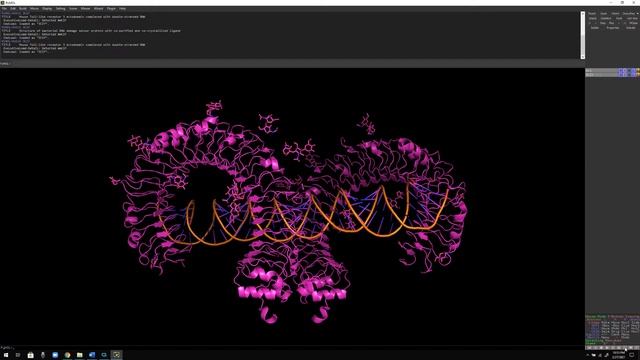Open Label (L) menu for 'all' row
Image resolution: width=640 pixels, height=360 pixels.
click(633, 71)
